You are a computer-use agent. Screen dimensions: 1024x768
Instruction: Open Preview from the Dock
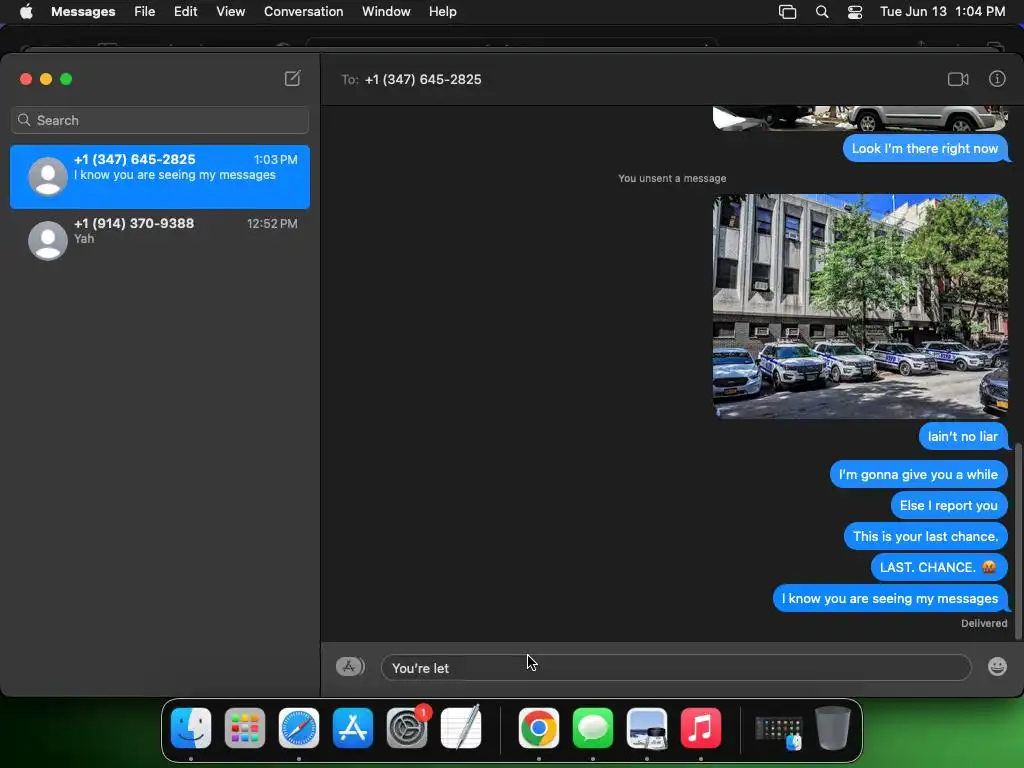647,728
